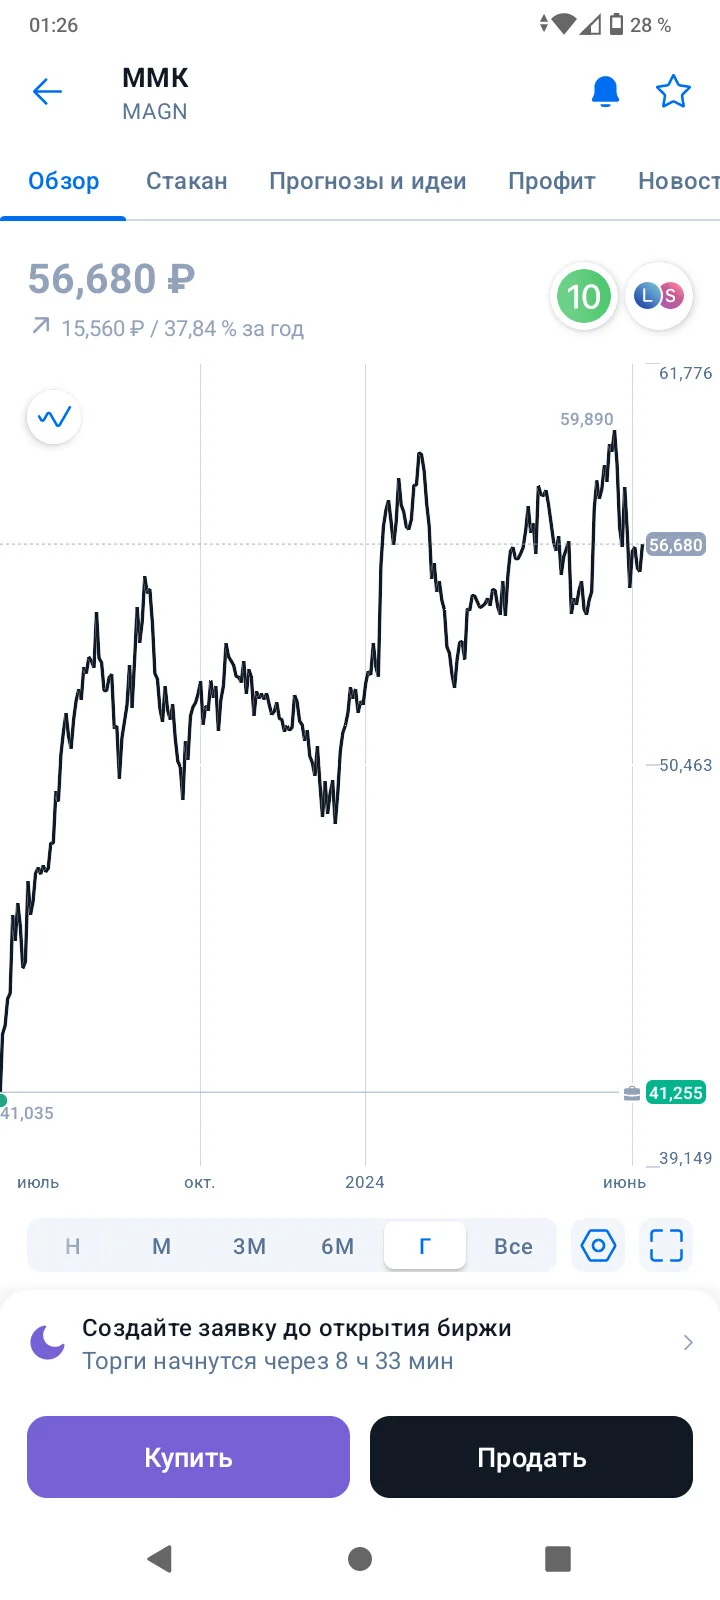Viewport: 720px width, 1600px height.
Task: Tap Android home navigation button
Action: pyautogui.click(x=360, y=1558)
